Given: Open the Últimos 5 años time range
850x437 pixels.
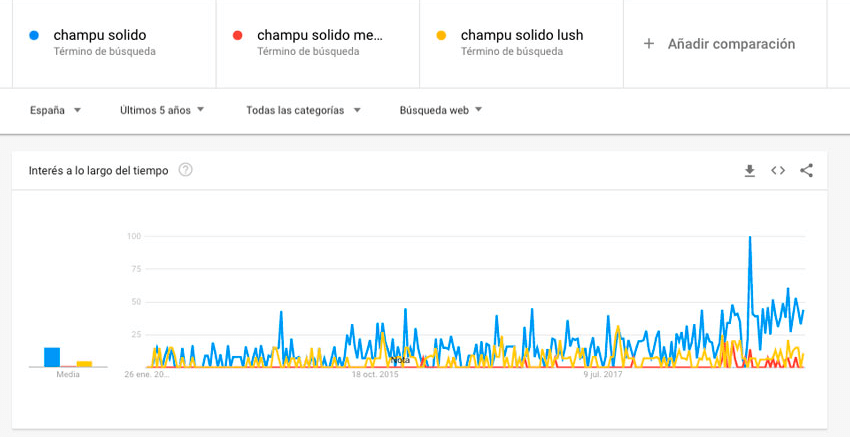Looking at the screenshot, I should click(x=162, y=111).
